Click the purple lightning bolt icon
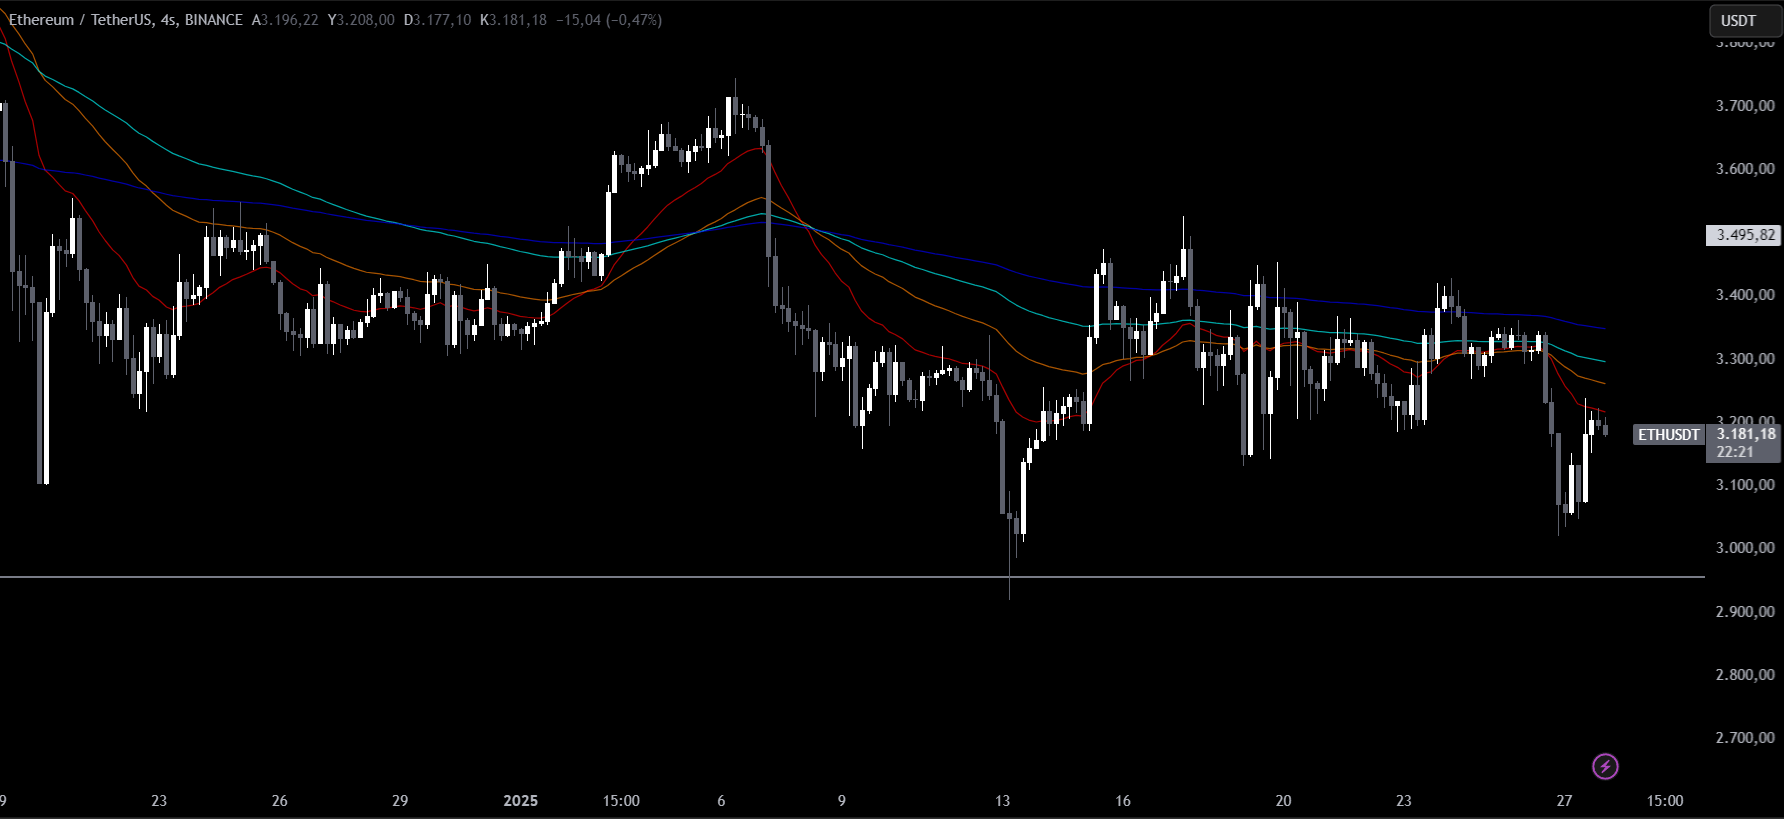This screenshot has height=819, width=1784. click(1605, 767)
